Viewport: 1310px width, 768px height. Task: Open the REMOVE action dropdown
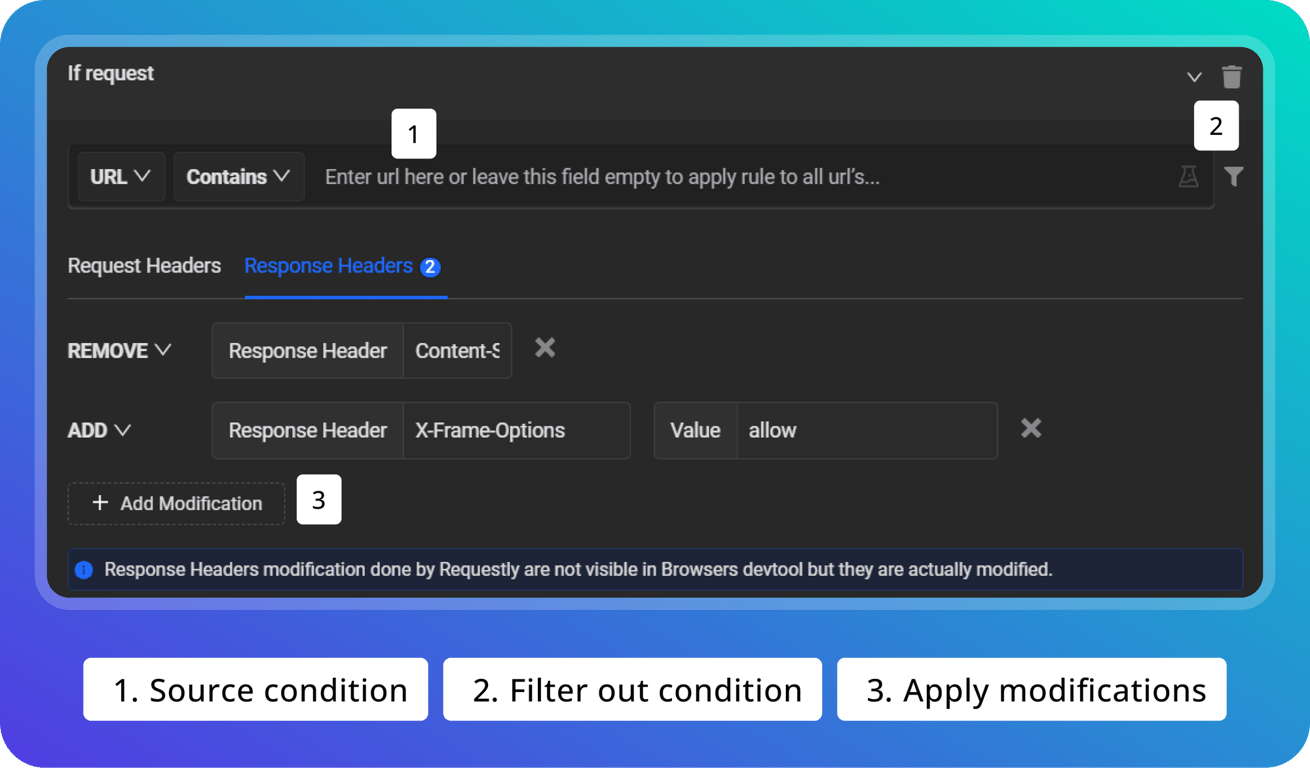pos(119,350)
